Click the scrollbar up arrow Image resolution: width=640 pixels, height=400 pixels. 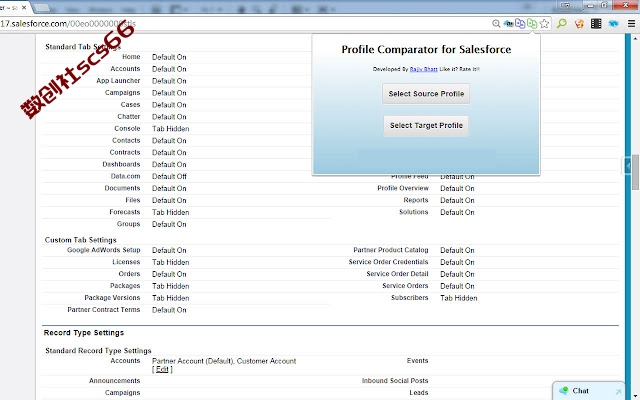tap(636, 38)
